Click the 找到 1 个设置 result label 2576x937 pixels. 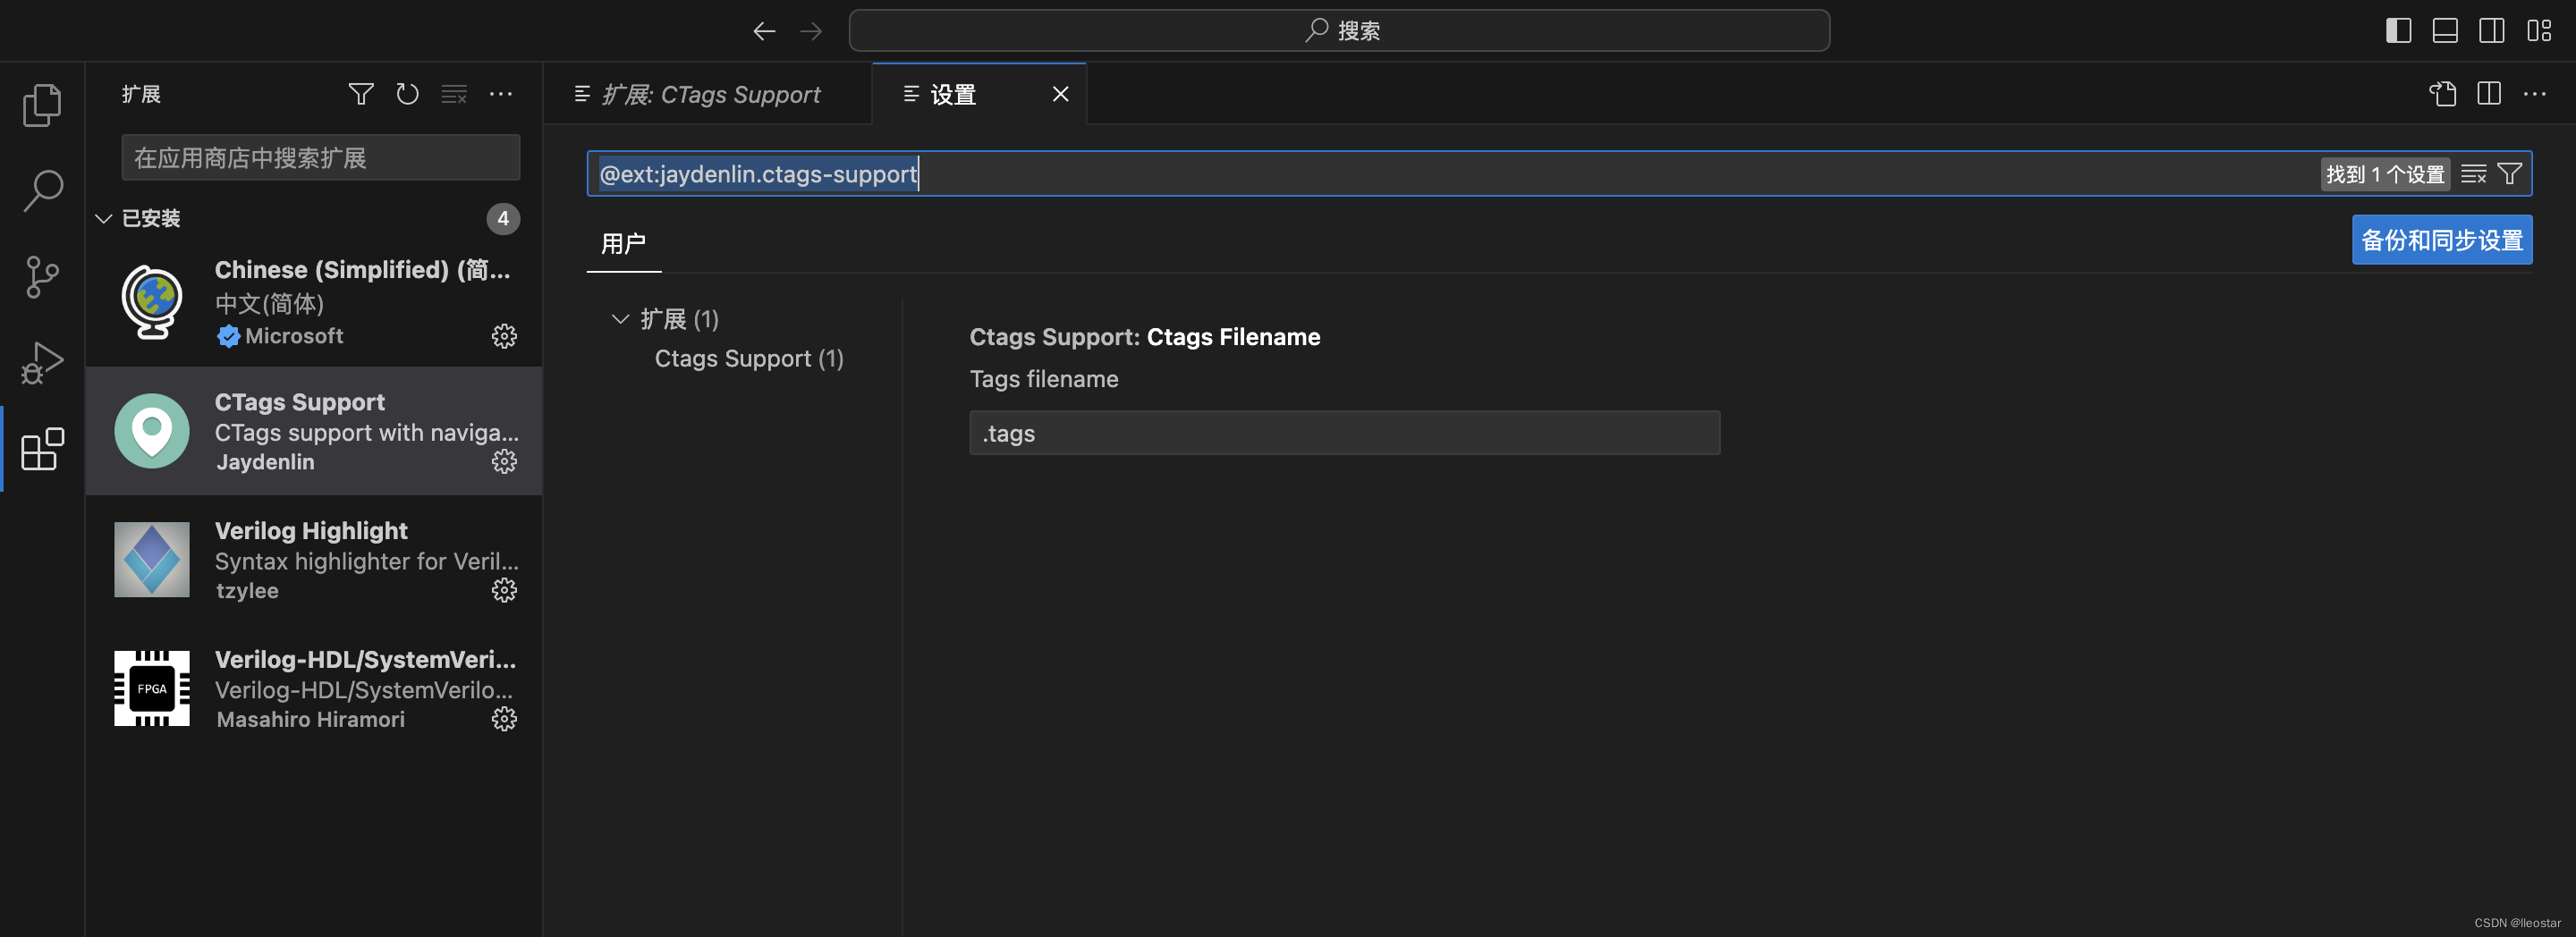coord(2385,174)
